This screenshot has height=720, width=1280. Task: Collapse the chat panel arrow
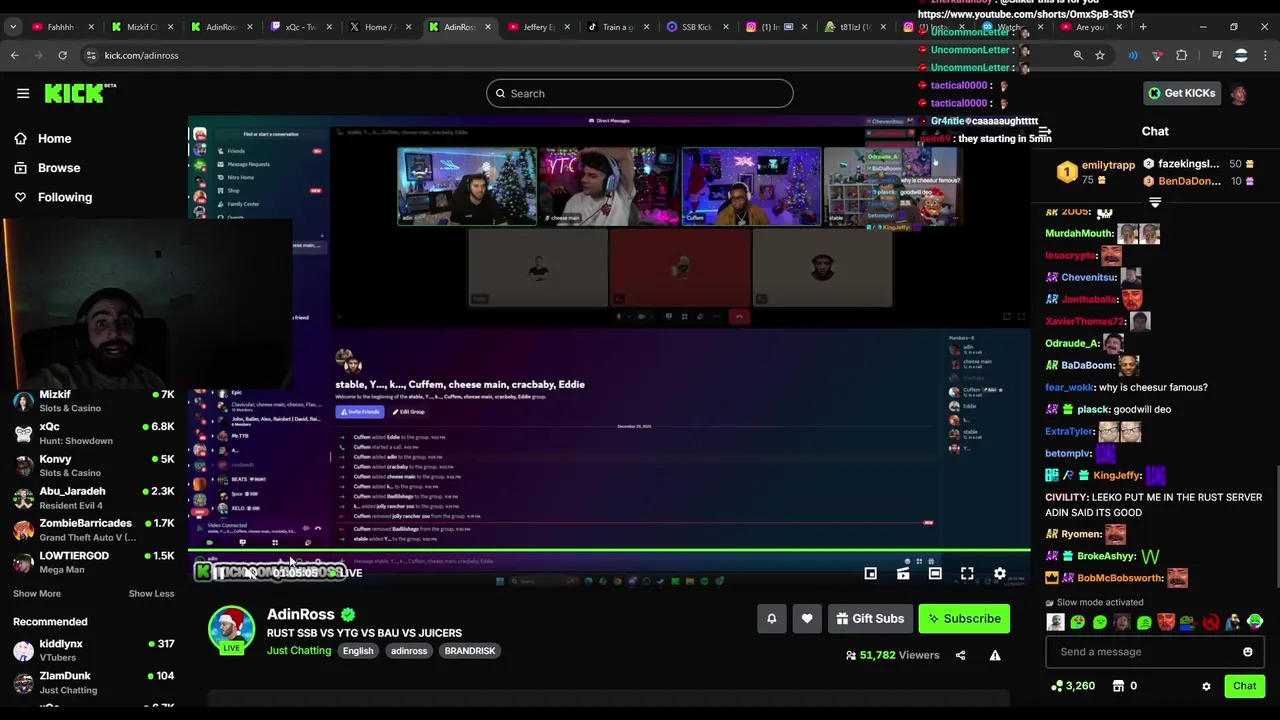tap(1045, 131)
